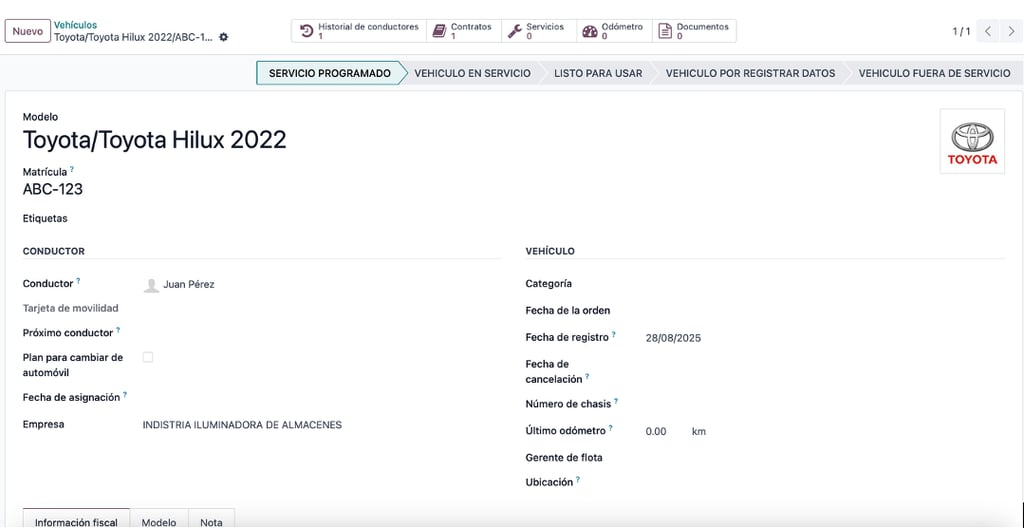This screenshot has width=1024, height=528.
Task: Open Documentos smart button
Action: [x=694, y=31]
